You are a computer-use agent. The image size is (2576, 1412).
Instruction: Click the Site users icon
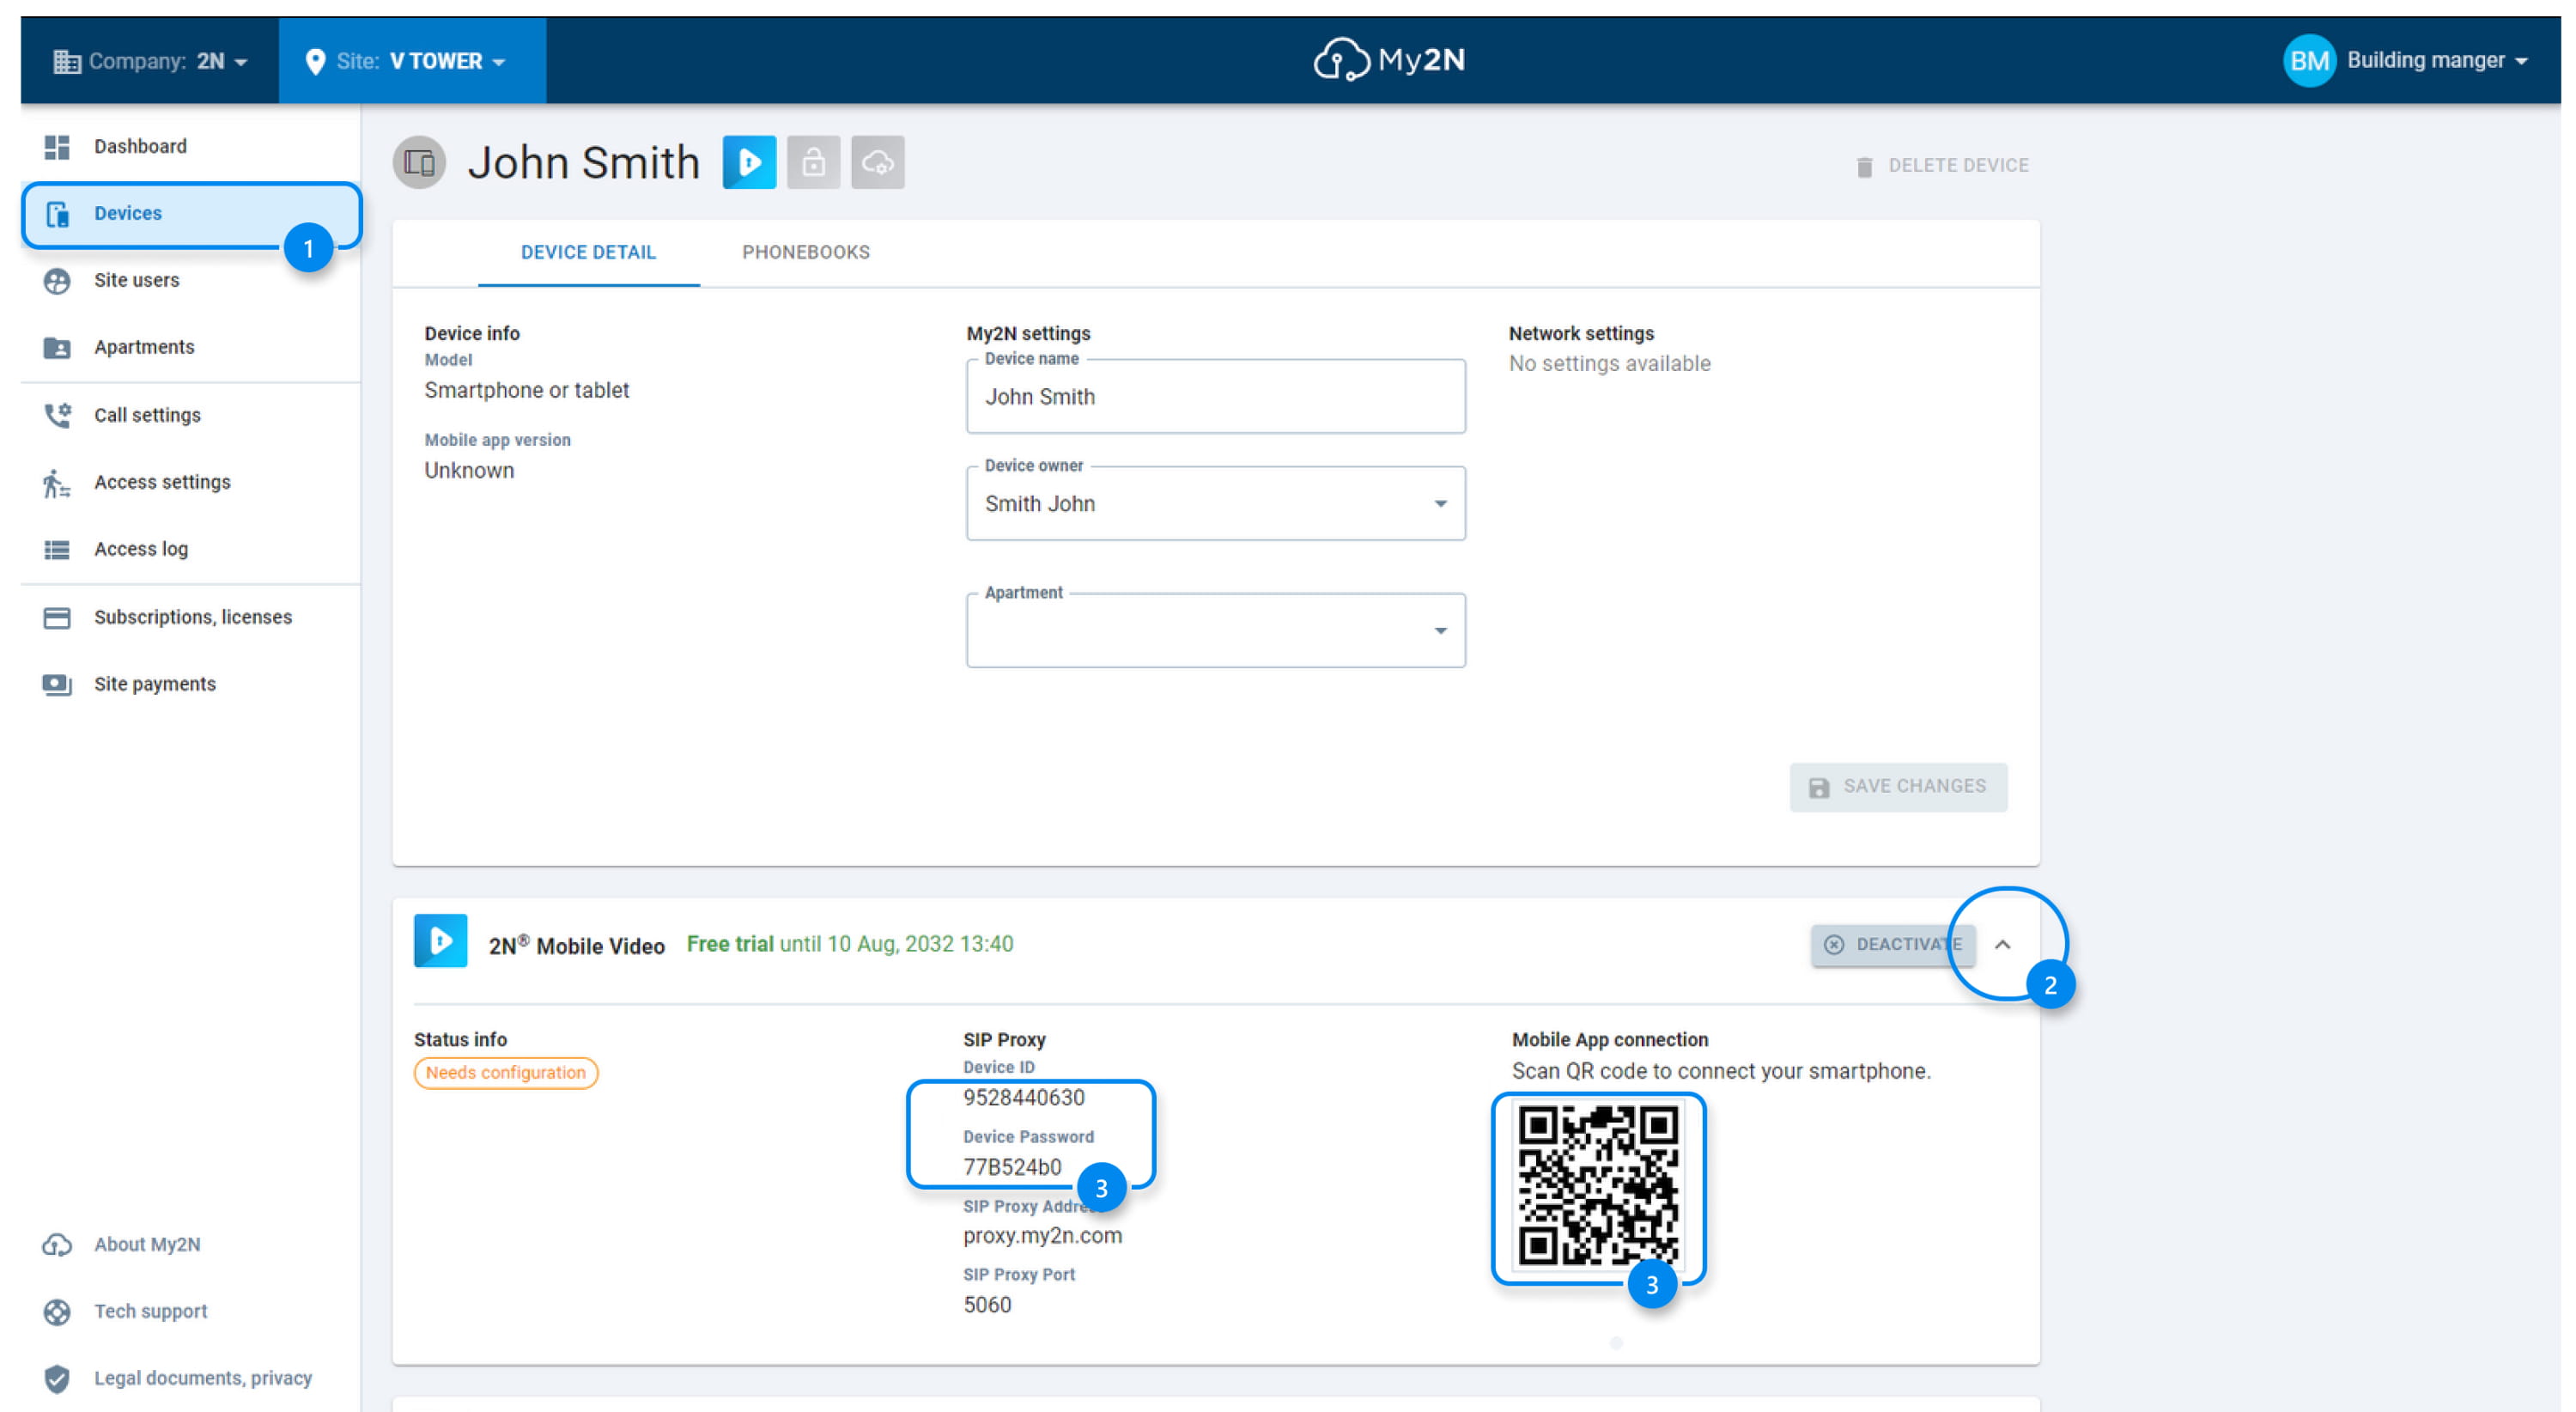(57, 281)
